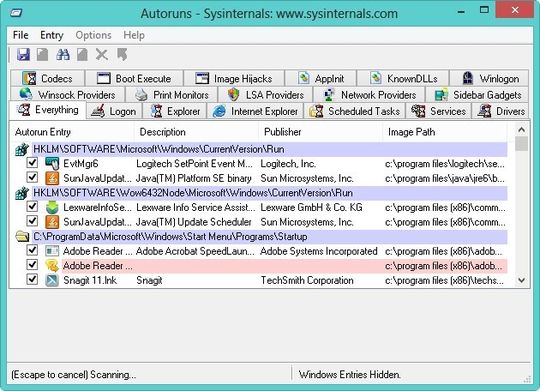Click the Find binoculars toolbar icon
Image resolution: width=540 pixels, height=391 pixels.
point(63,55)
